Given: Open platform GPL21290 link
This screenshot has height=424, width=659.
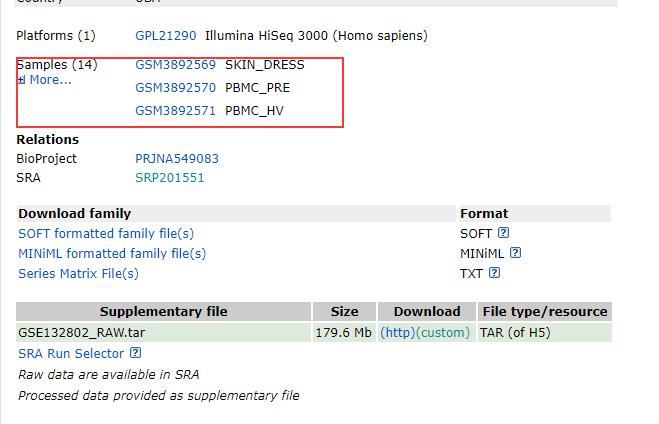Looking at the screenshot, I should 166,36.
